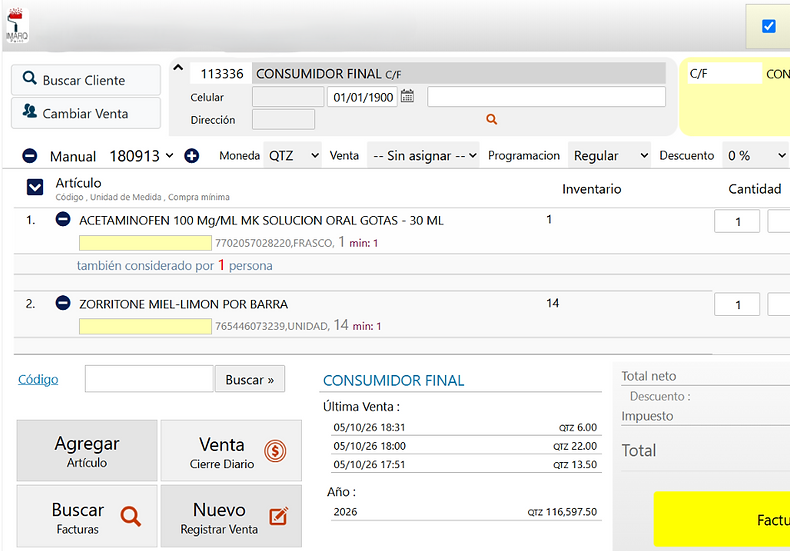Click Nuevo Registrar Venta button
The height and width of the screenshot is (551, 790).
tap(231, 516)
